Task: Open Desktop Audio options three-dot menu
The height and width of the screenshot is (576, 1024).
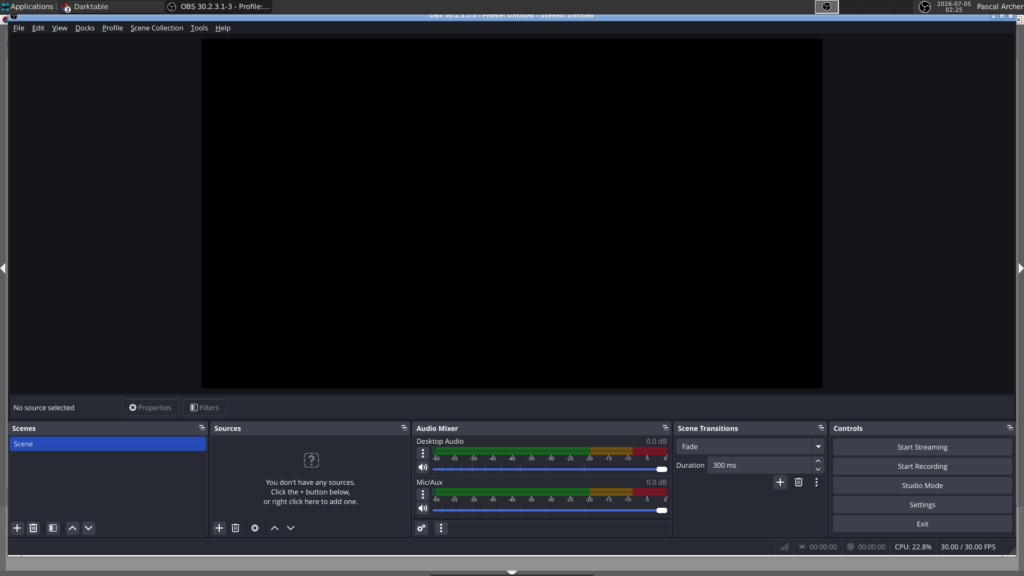Action: (x=423, y=453)
